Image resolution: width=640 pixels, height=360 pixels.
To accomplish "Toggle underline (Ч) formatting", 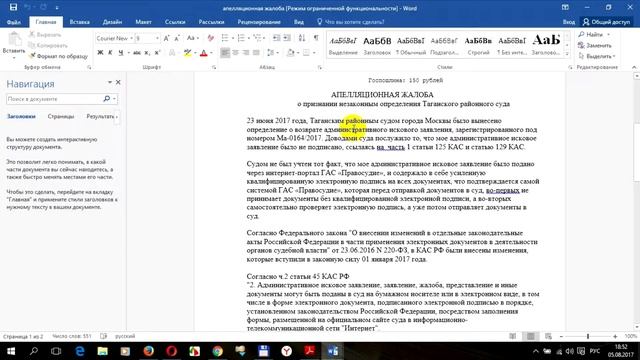I will 120,53.
